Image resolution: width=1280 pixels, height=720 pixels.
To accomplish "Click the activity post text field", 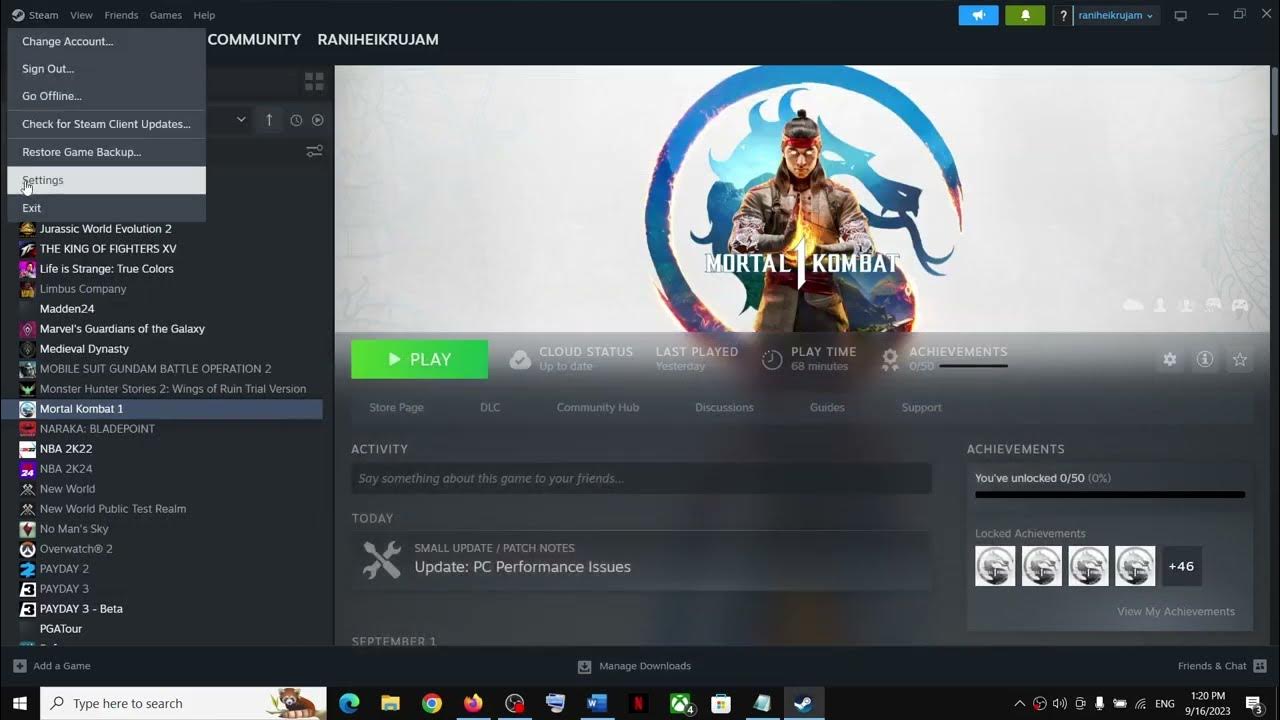I will click(x=641, y=478).
